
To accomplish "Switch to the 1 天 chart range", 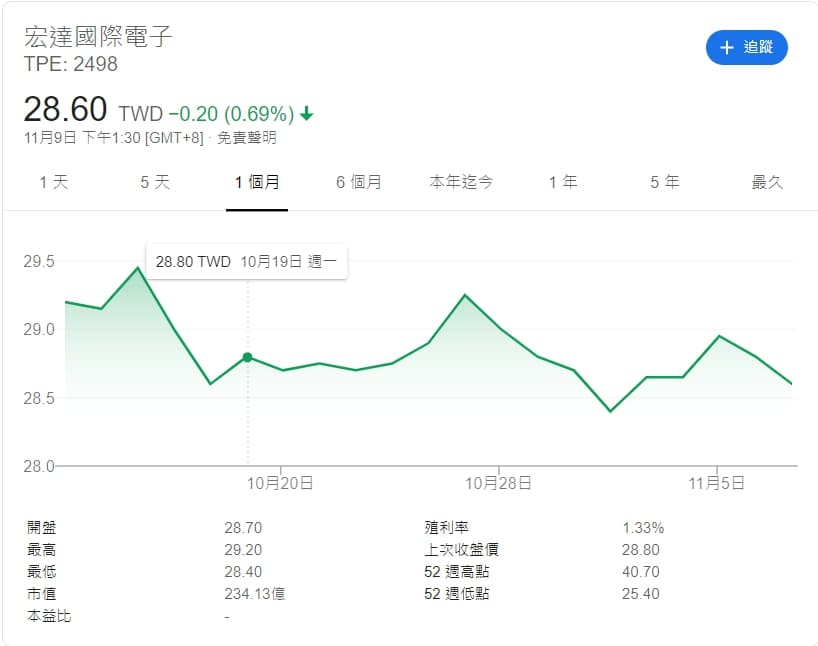I will coord(54,182).
